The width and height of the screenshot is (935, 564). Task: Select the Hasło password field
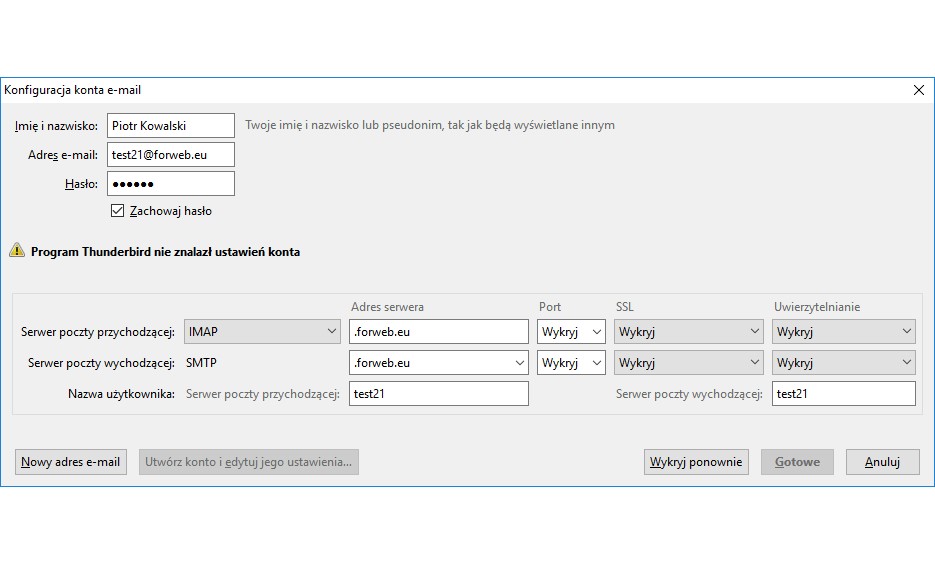[x=170, y=184]
